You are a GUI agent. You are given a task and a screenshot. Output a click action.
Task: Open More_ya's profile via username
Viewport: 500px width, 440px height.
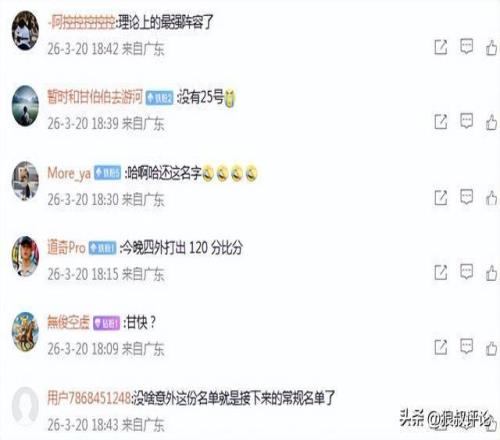[x=69, y=173]
